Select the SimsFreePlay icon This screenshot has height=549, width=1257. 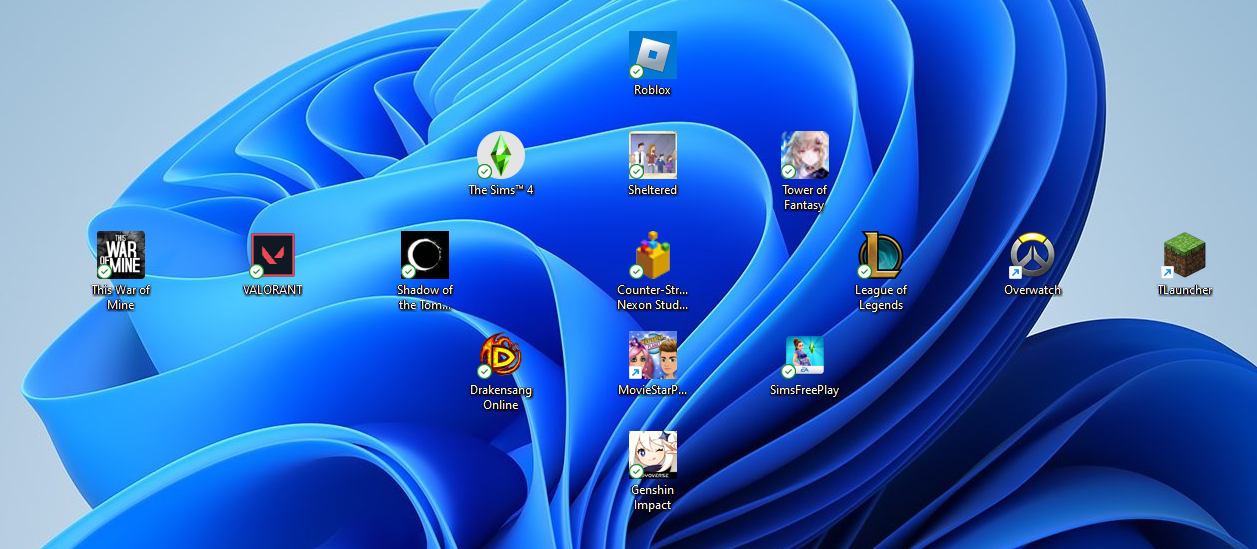pyautogui.click(x=805, y=355)
